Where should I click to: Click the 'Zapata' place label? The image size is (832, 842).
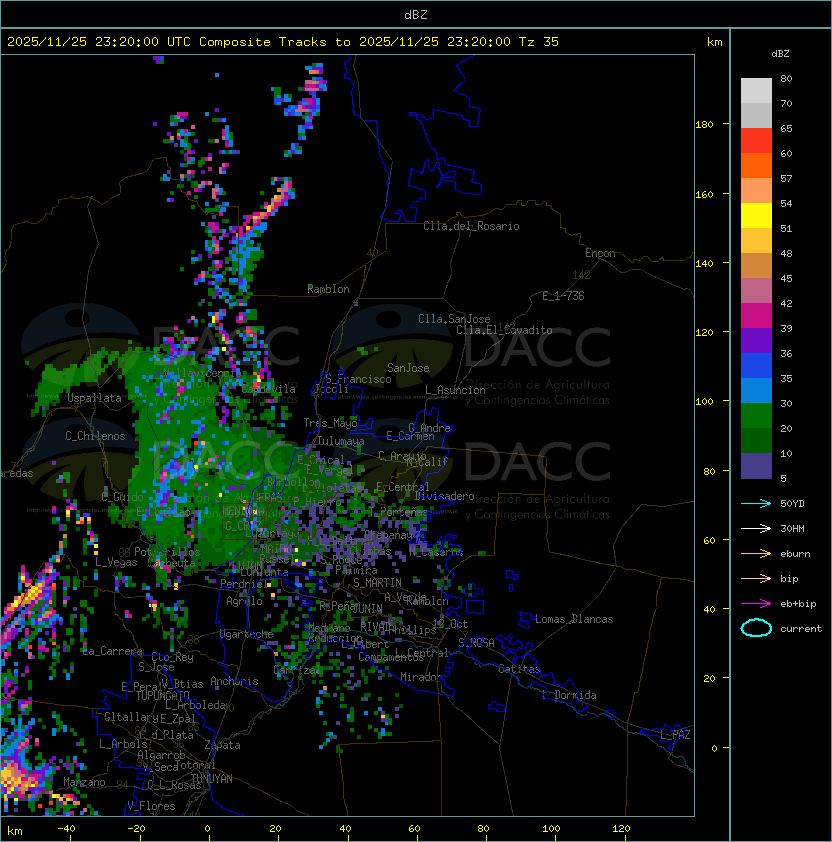click(x=222, y=745)
